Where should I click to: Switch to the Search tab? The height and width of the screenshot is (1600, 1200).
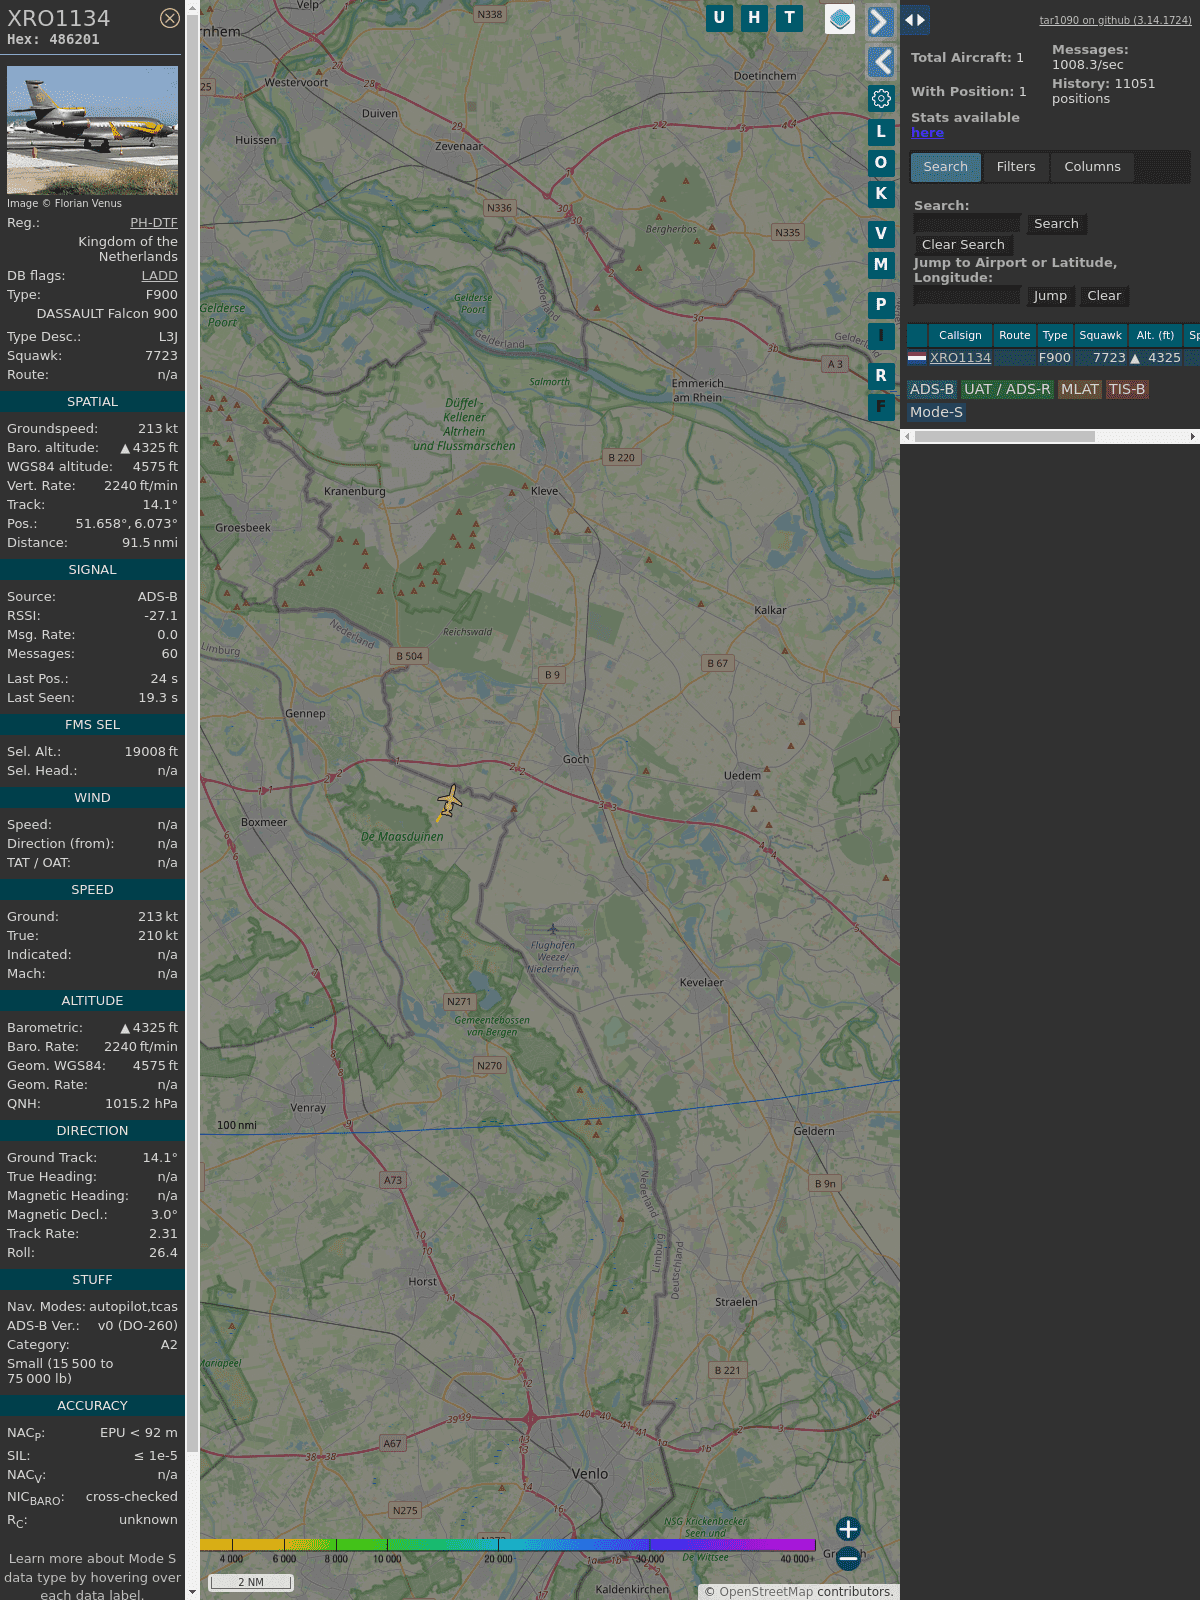945,167
